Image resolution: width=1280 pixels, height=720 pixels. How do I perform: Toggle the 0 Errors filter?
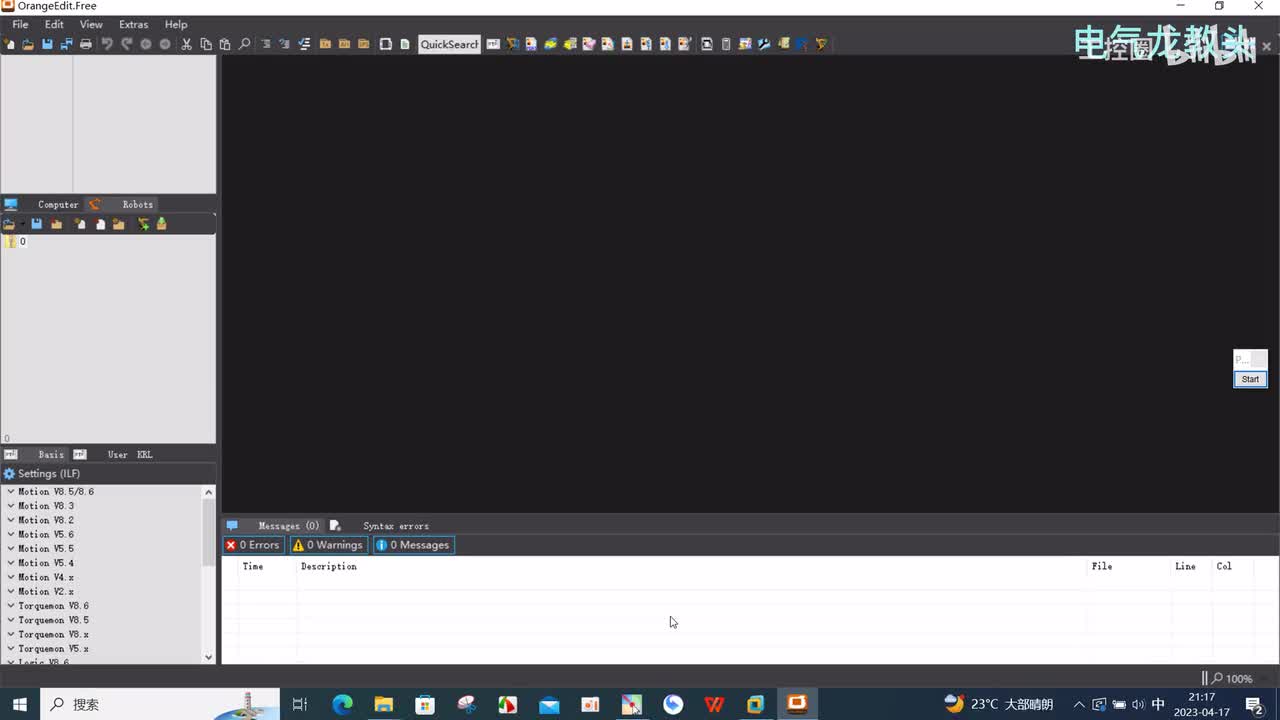click(x=253, y=545)
